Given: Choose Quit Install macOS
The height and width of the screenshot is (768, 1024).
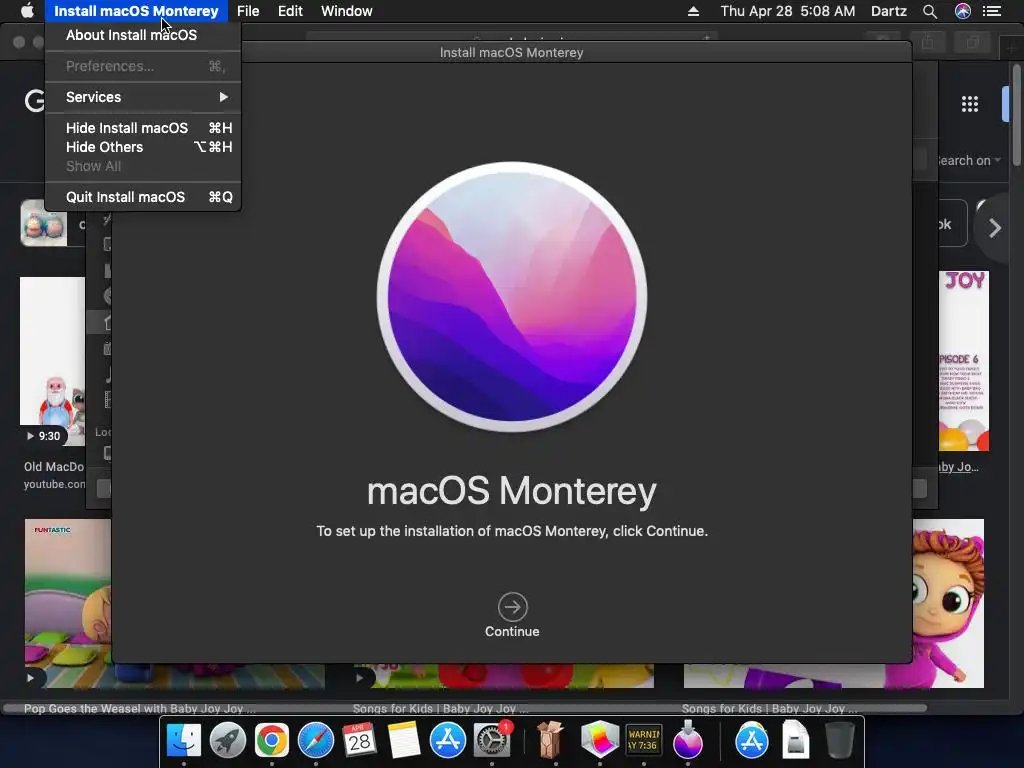Looking at the screenshot, I should coord(143,197).
